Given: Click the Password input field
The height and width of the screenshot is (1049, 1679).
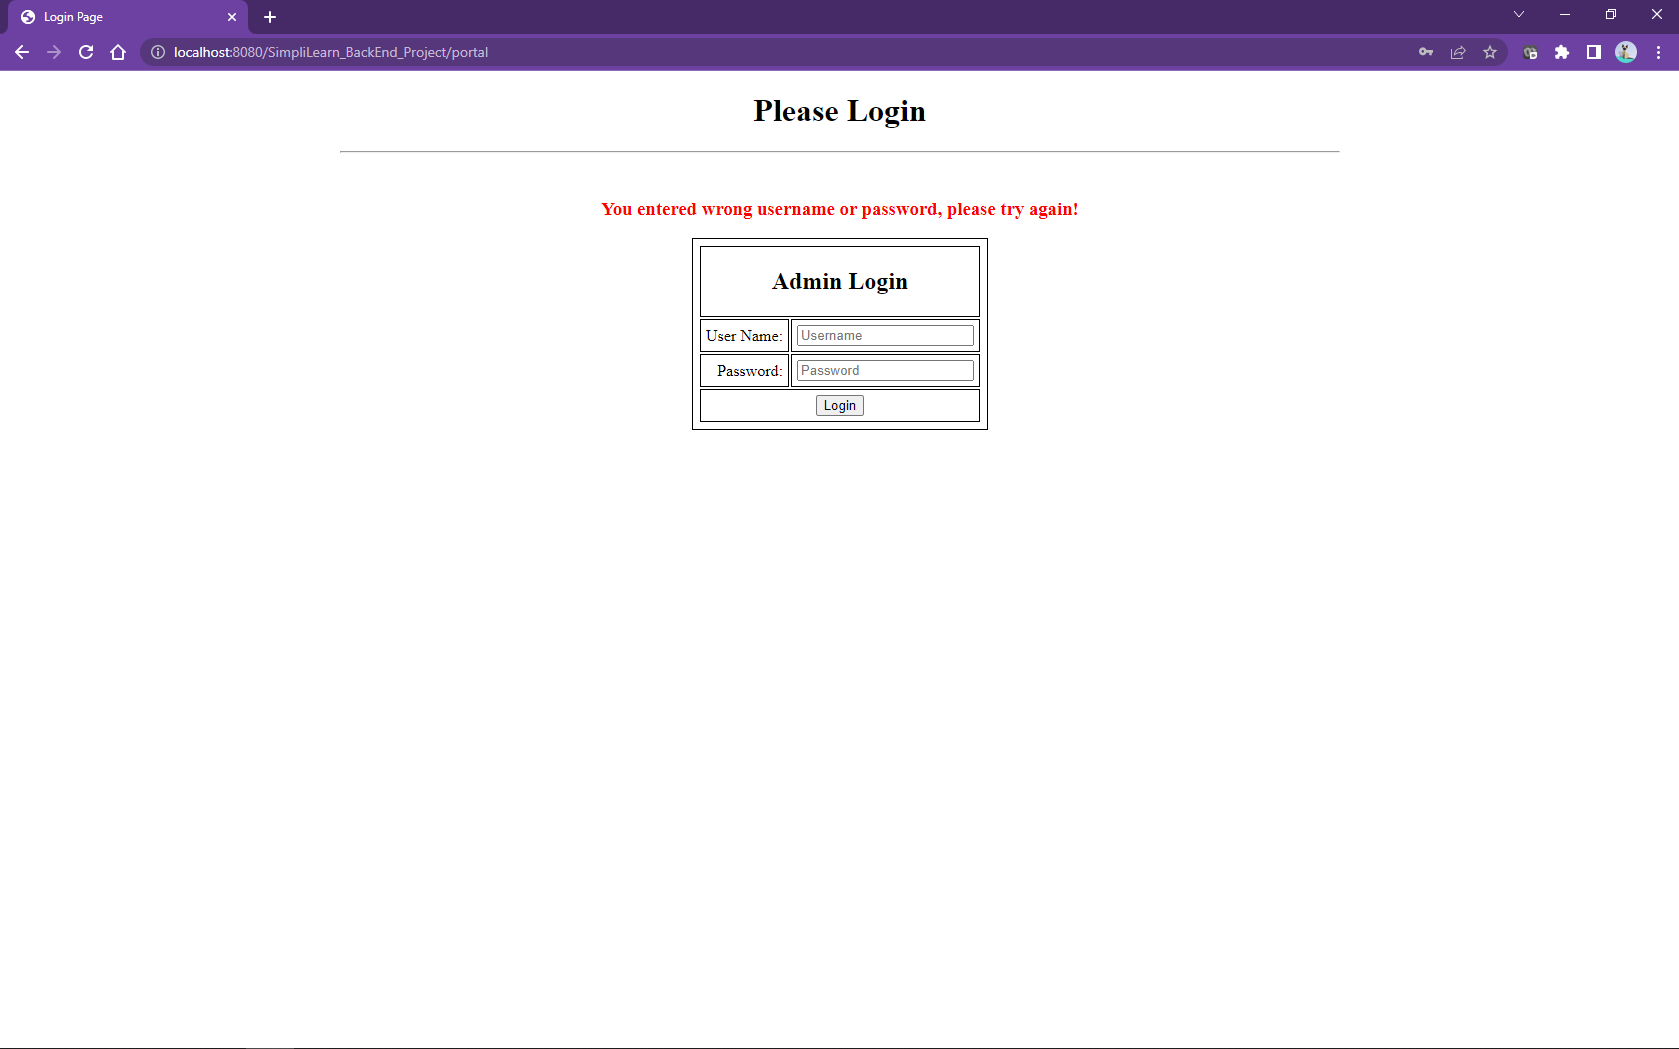Looking at the screenshot, I should coord(884,370).
